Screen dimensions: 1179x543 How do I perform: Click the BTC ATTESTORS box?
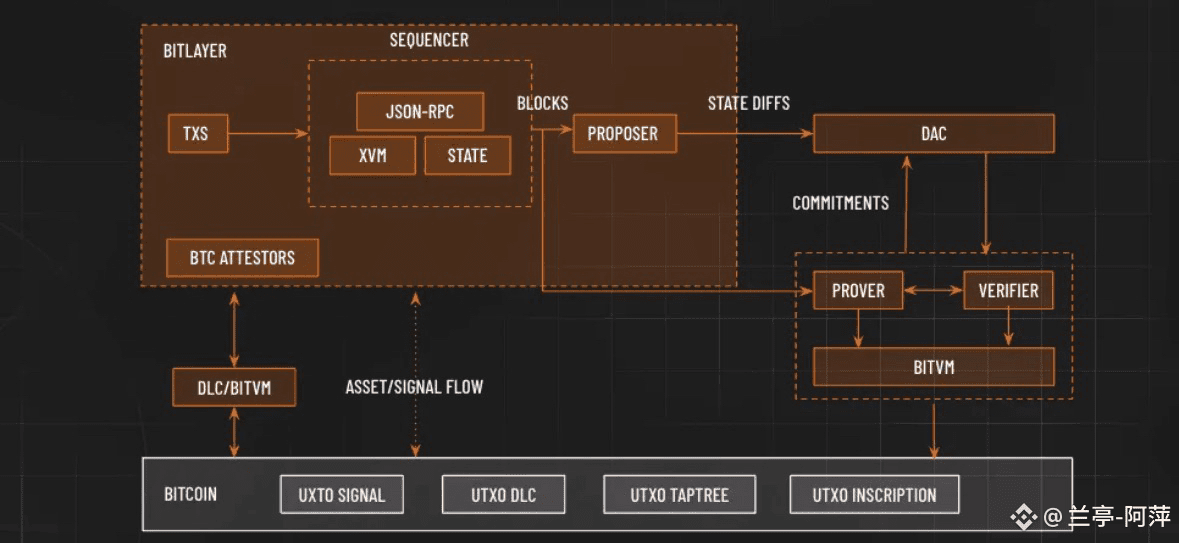click(243, 258)
